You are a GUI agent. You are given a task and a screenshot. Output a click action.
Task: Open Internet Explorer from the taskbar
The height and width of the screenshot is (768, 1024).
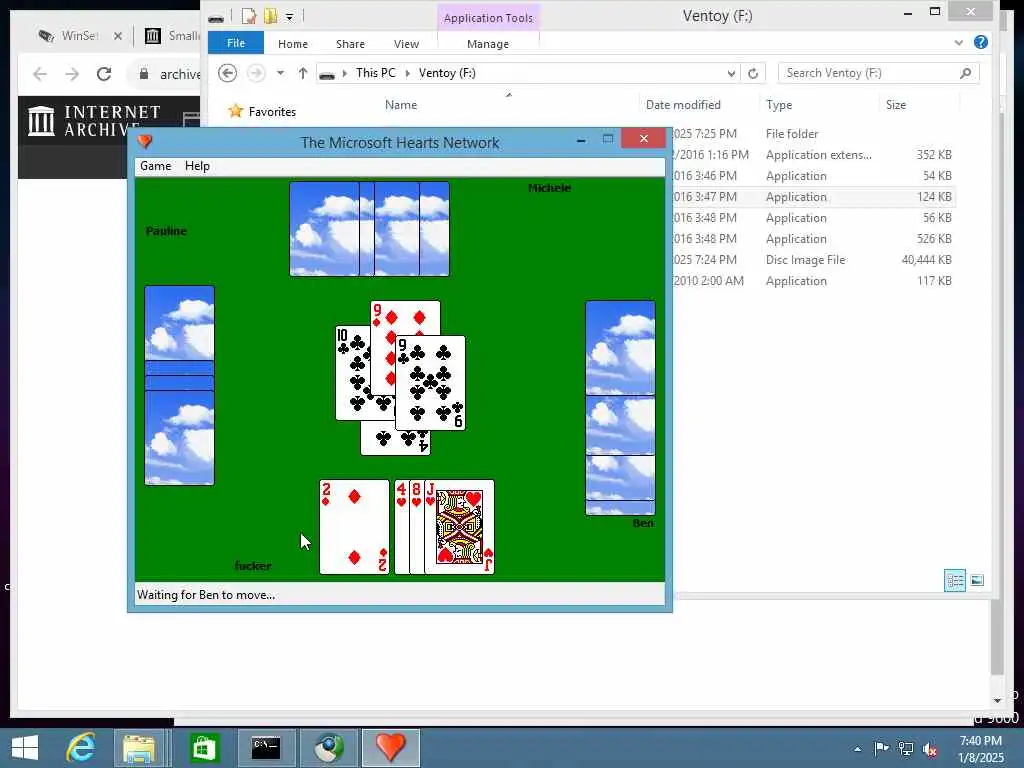(x=82, y=747)
